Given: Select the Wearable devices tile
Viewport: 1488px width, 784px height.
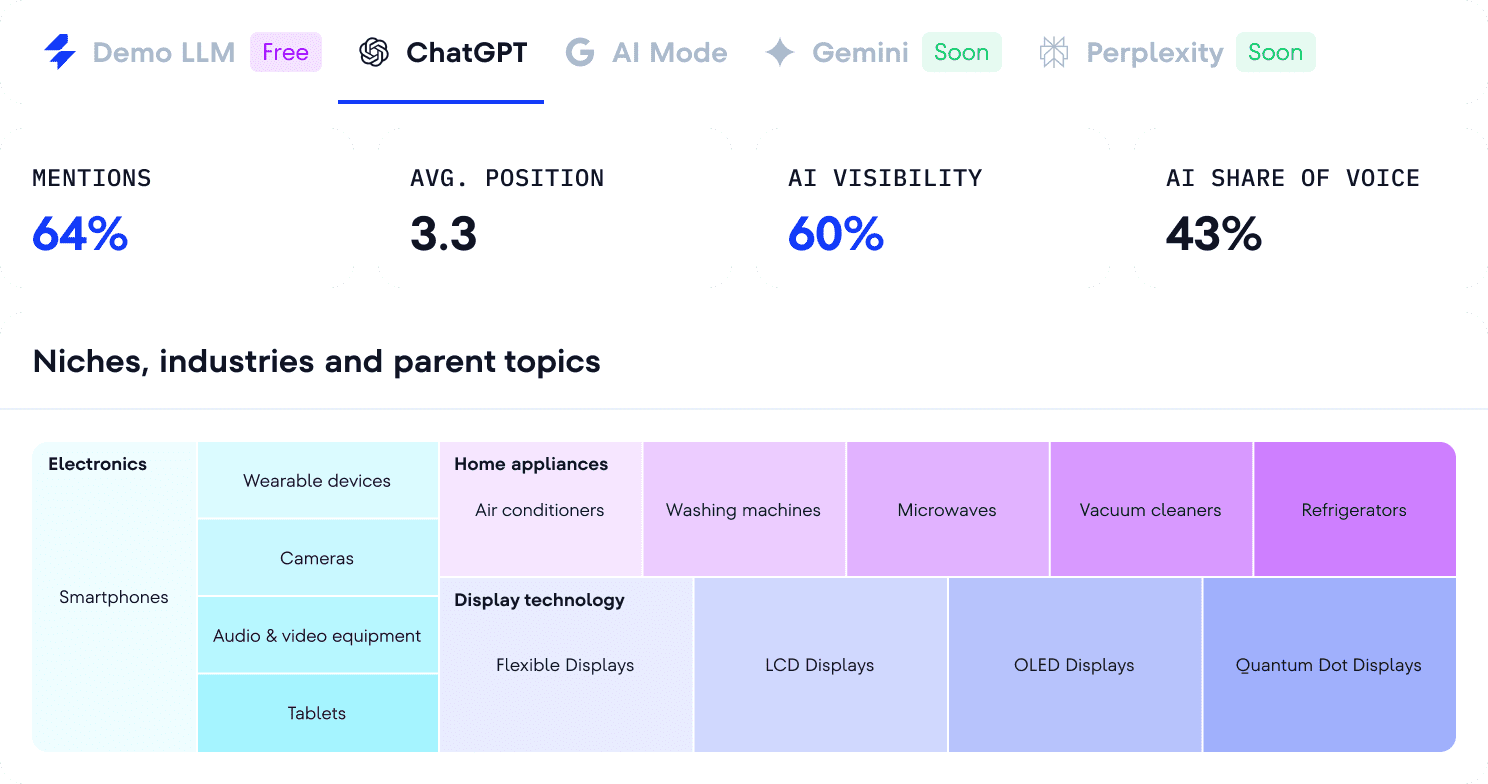Looking at the screenshot, I should [317, 480].
